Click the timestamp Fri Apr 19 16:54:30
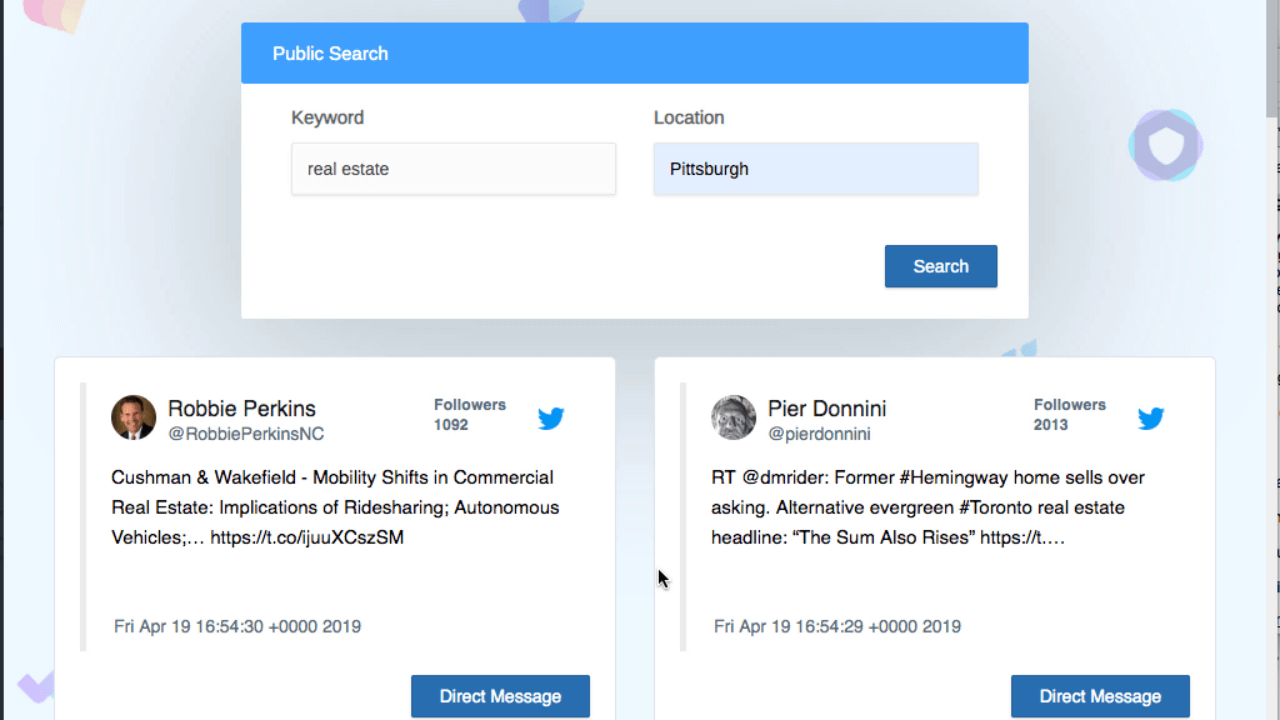This screenshot has width=1280, height=720. [238, 627]
